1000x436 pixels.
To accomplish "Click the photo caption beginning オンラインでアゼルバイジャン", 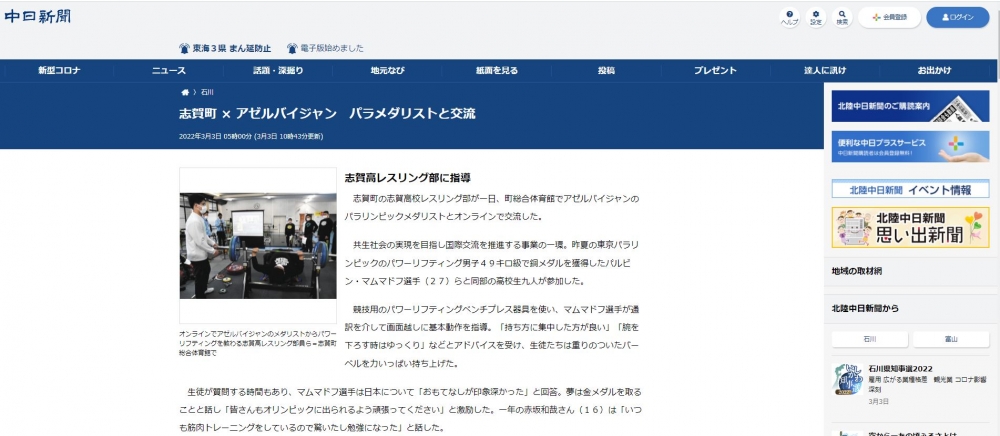I will (258, 343).
